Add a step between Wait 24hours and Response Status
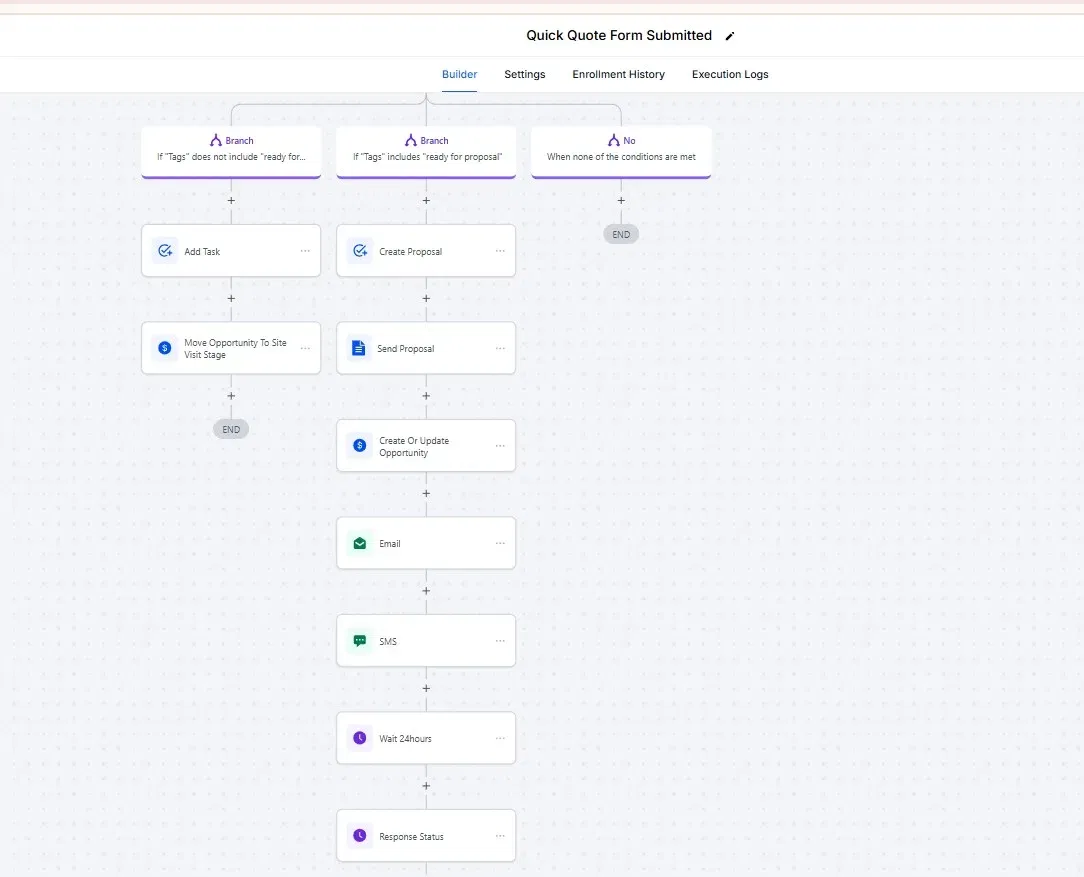1084x877 pixels. (426, 786)
